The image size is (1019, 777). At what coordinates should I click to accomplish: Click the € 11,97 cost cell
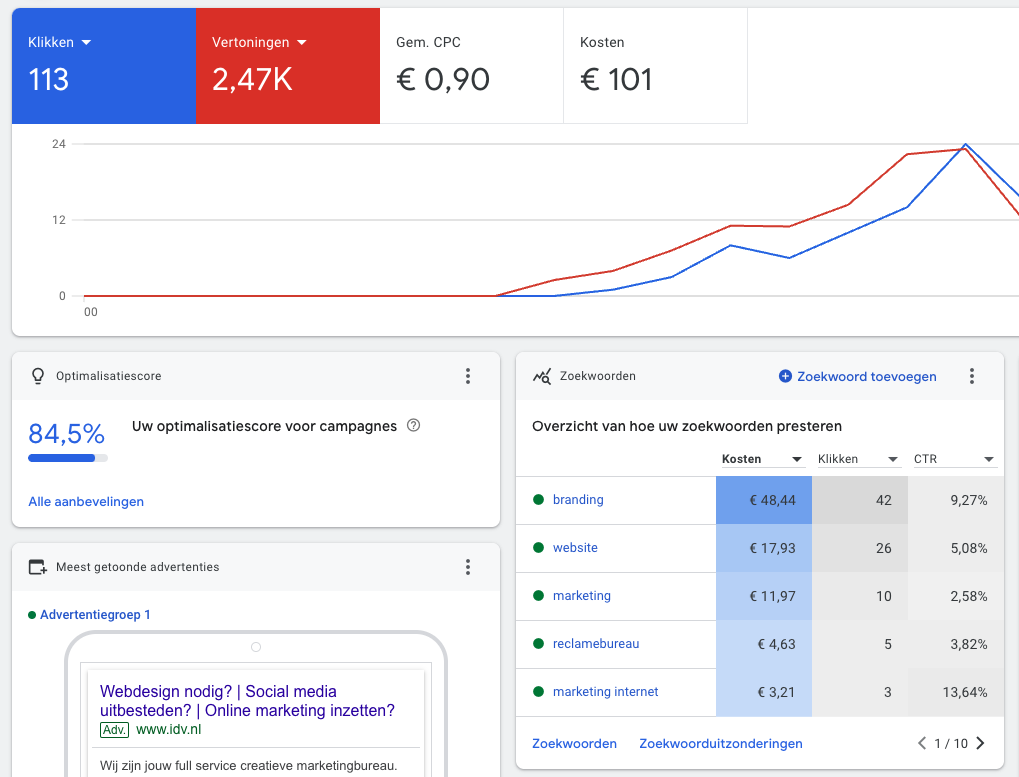point(764,596)
